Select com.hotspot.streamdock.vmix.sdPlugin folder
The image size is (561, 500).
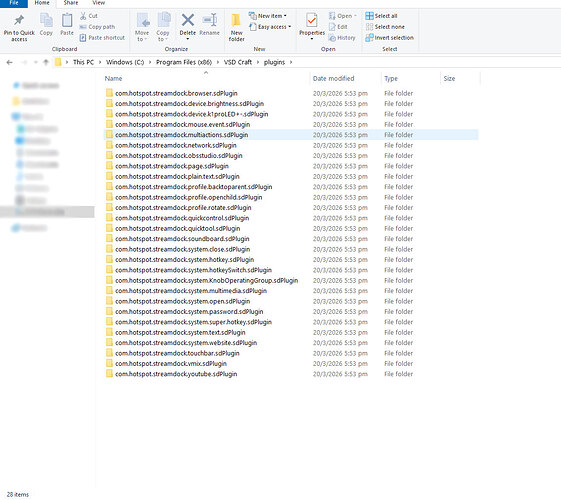point(171,363)
